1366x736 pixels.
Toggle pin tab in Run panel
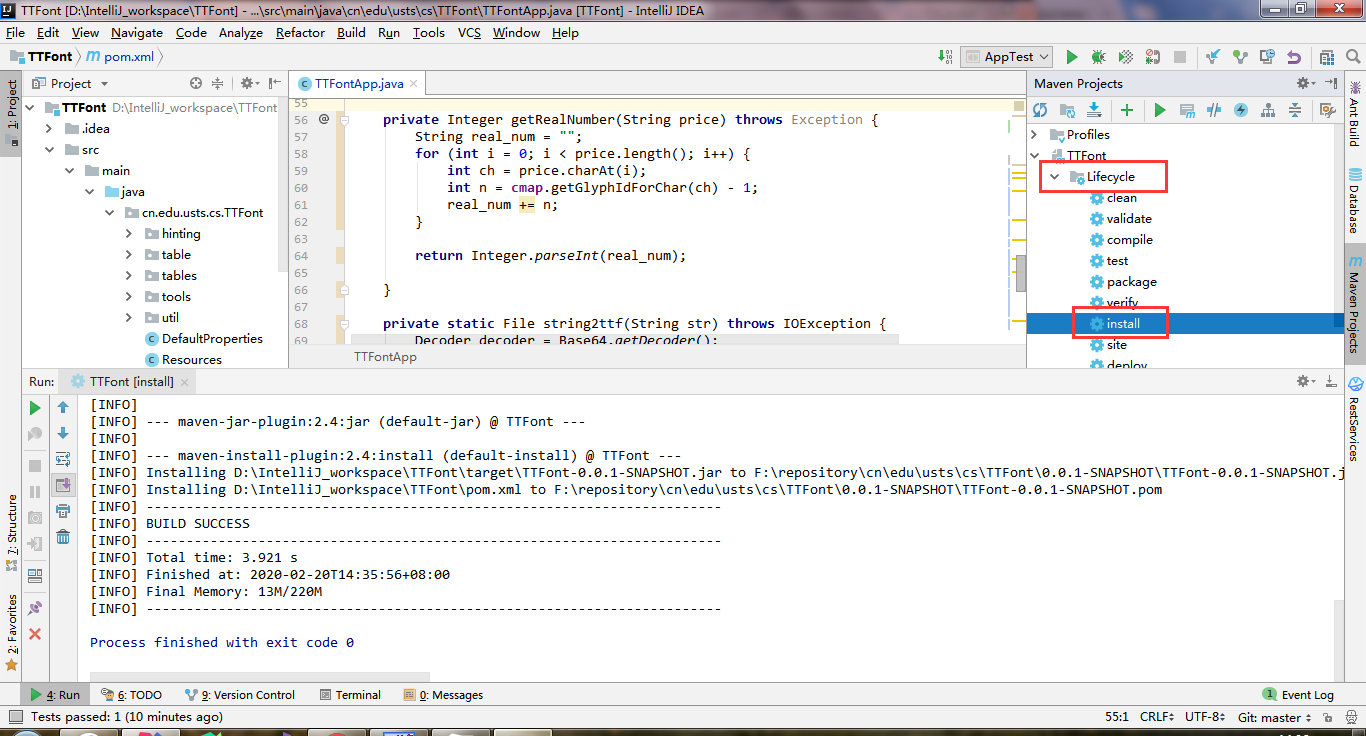point(35,607)
